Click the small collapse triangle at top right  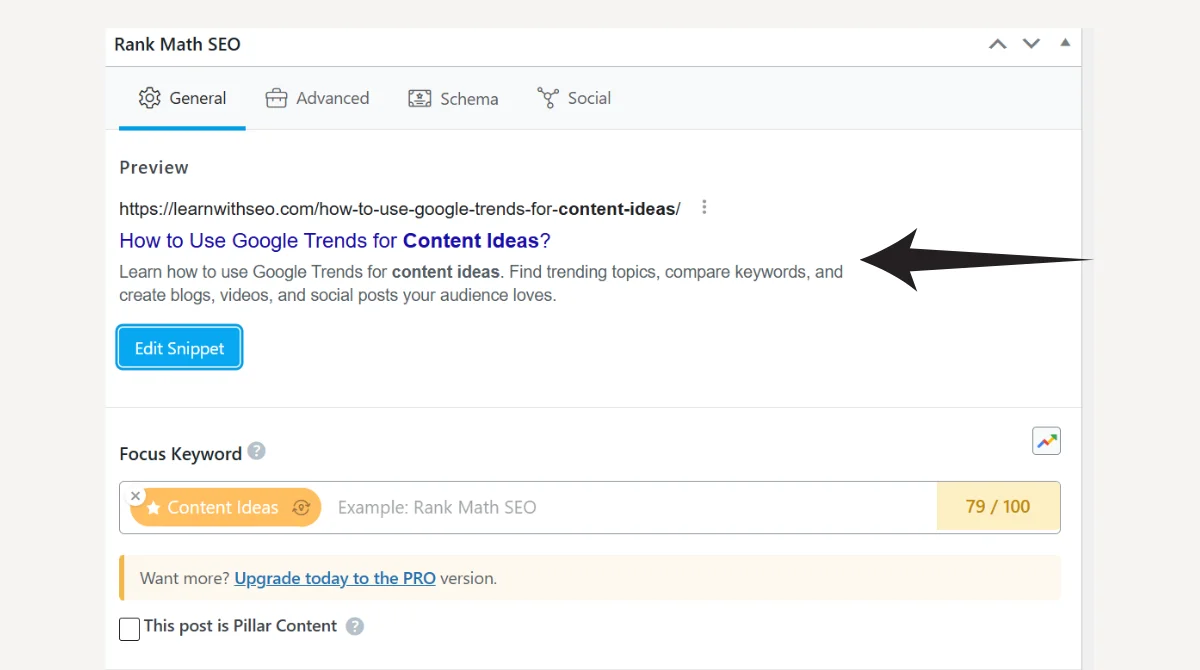[1064, 44]
